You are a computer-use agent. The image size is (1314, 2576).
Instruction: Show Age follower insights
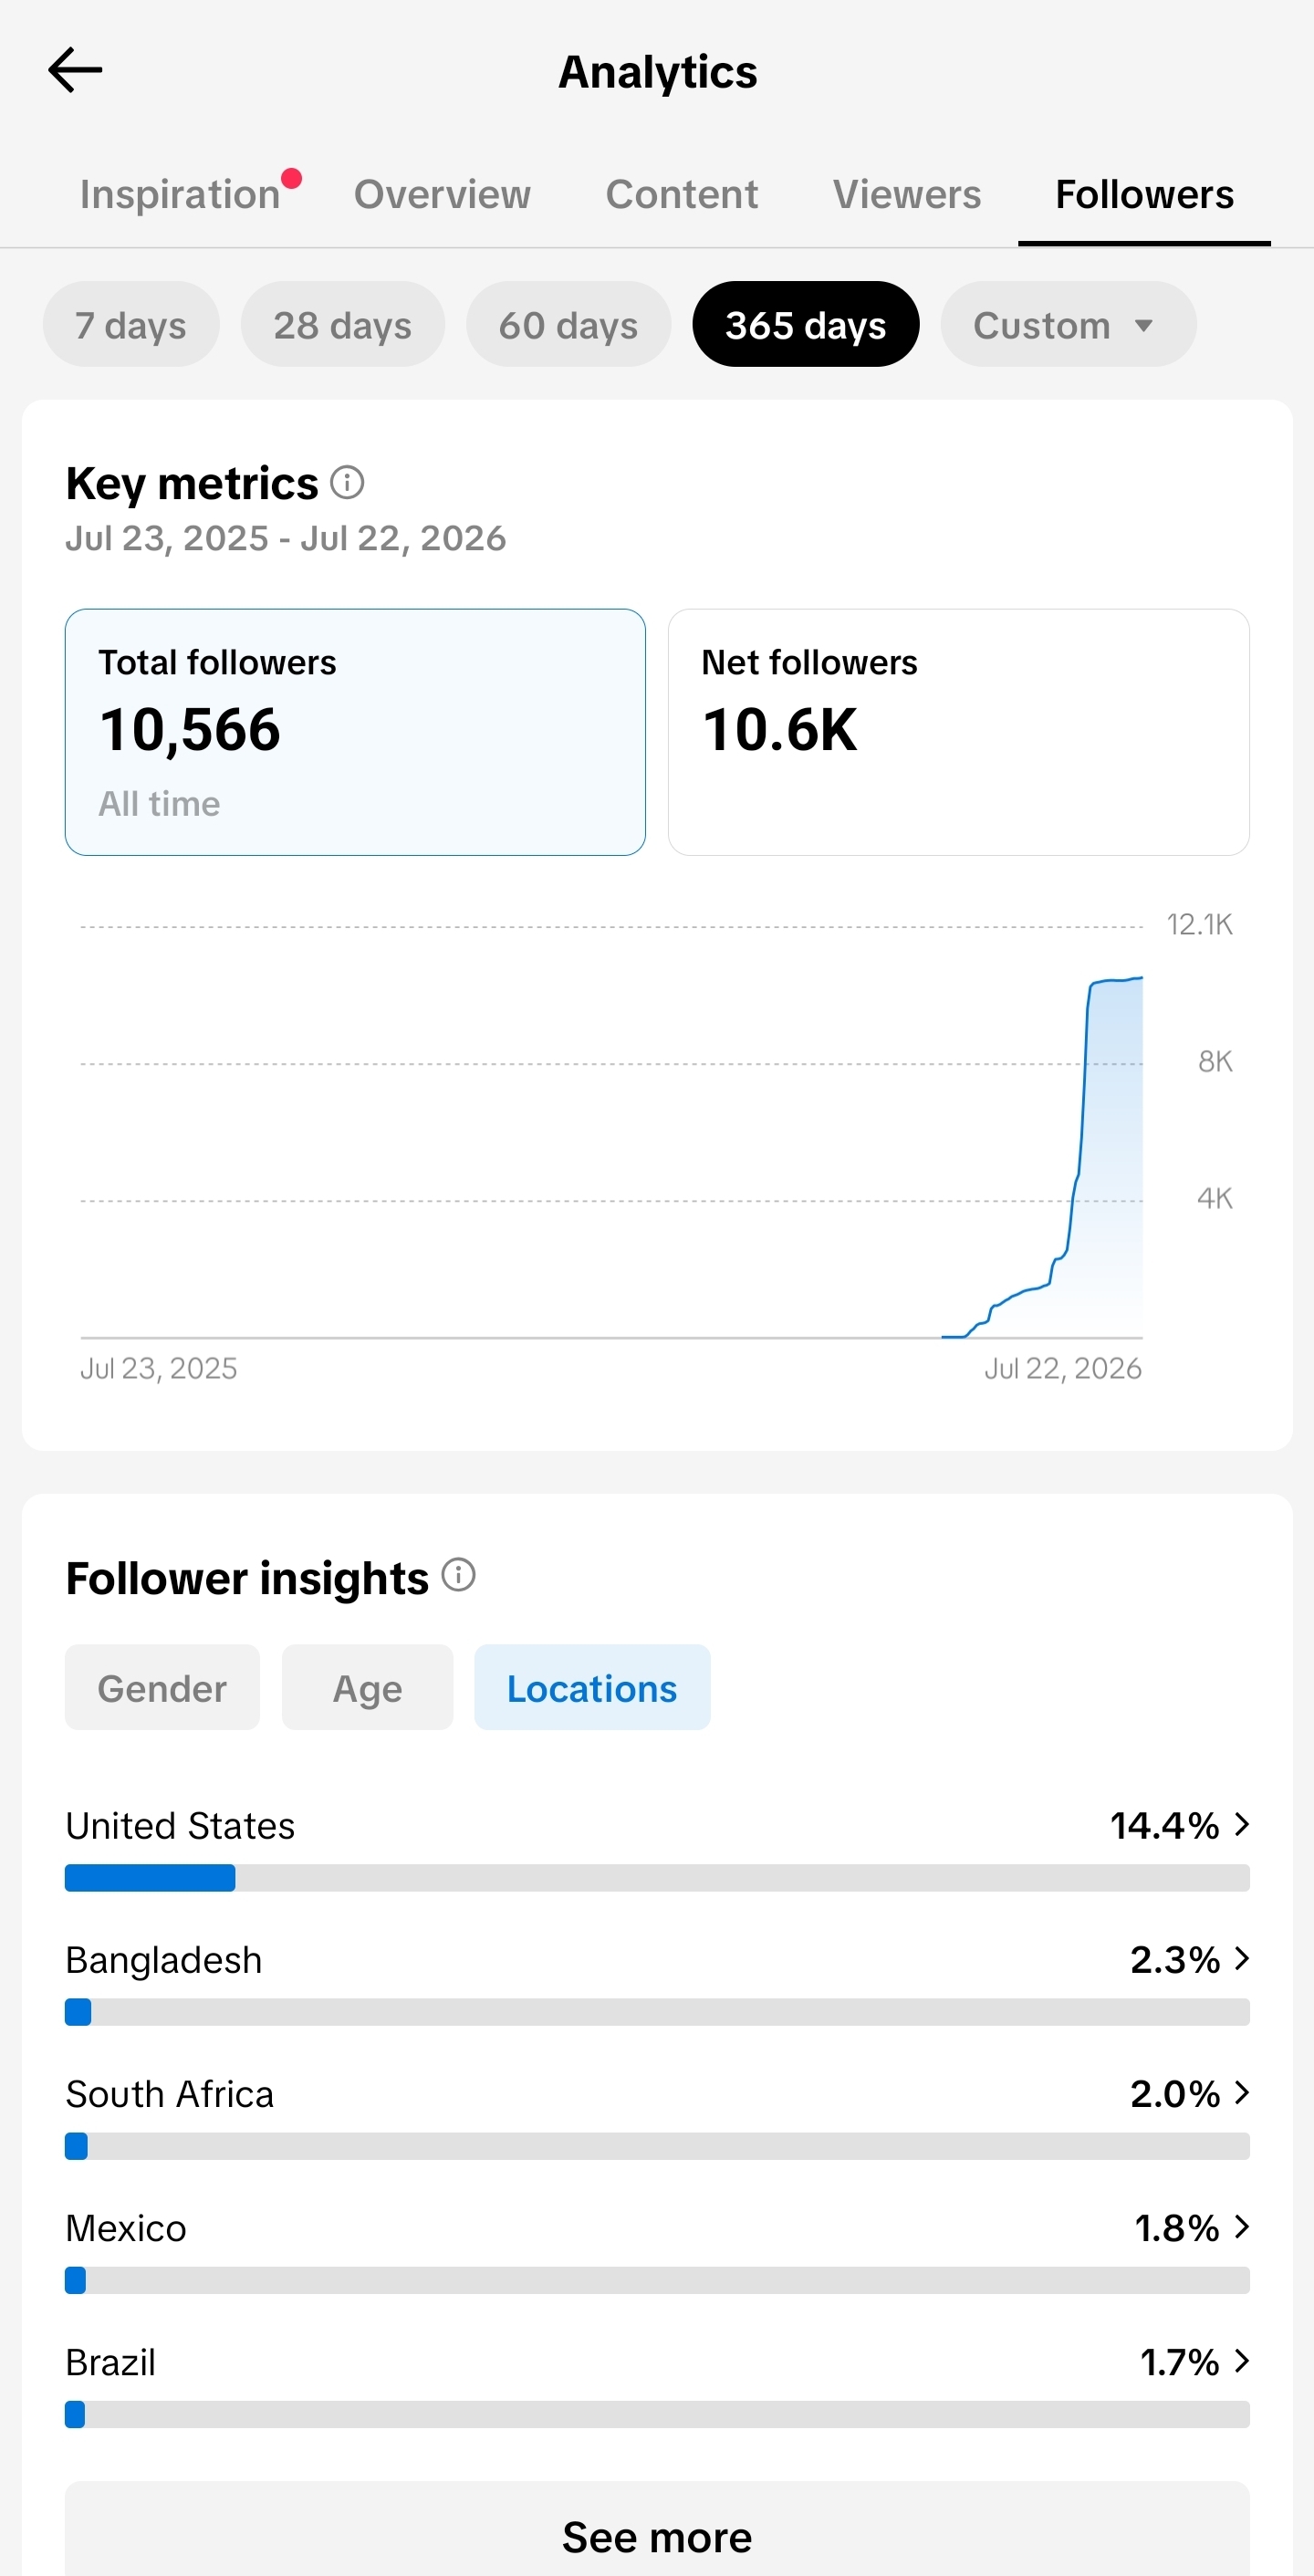pyautogui.click(x=367, y=1687)
